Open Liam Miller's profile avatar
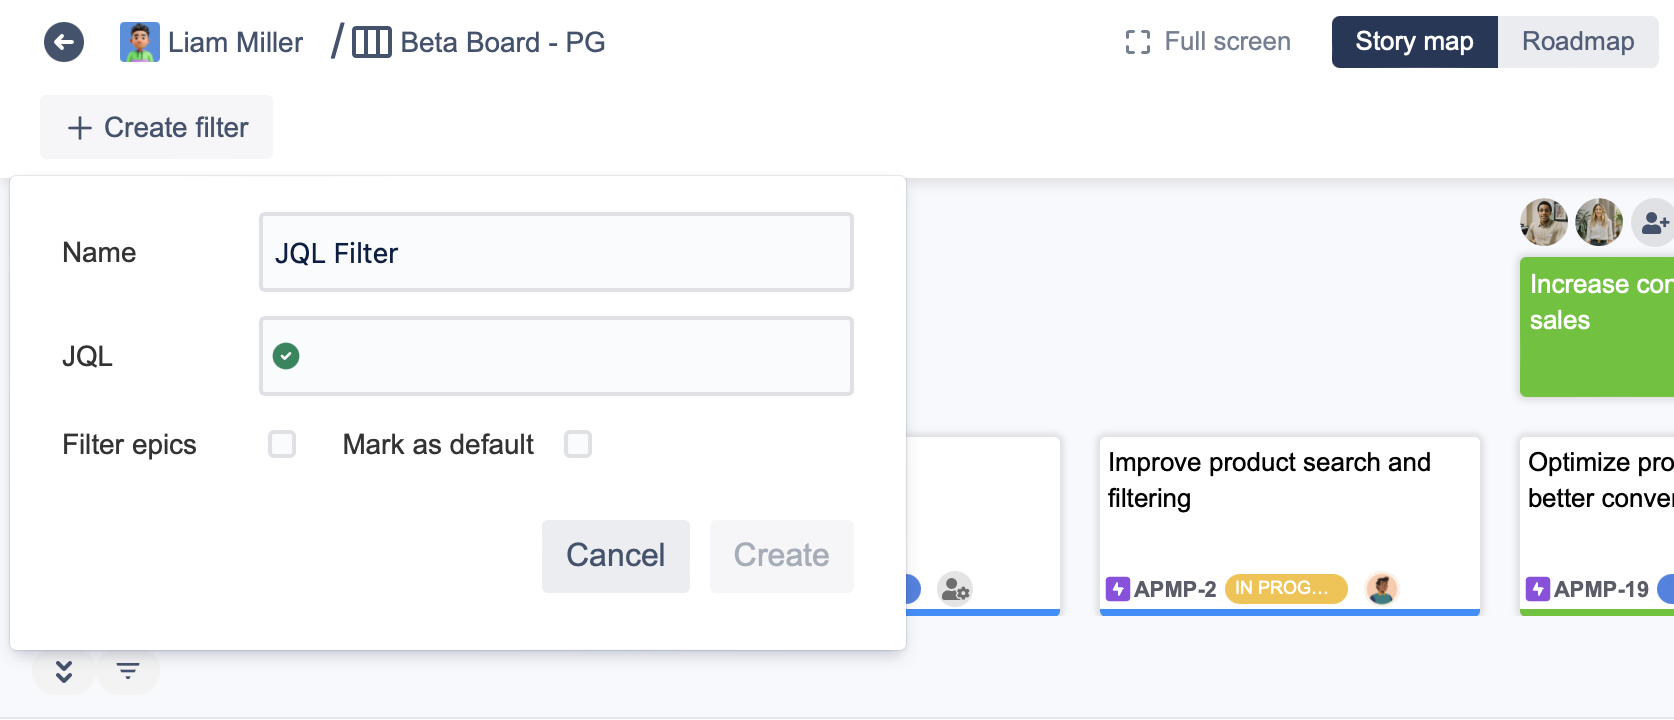This screenshot has width=1674, height=720. pyautogui.click(x=139, y=42)
